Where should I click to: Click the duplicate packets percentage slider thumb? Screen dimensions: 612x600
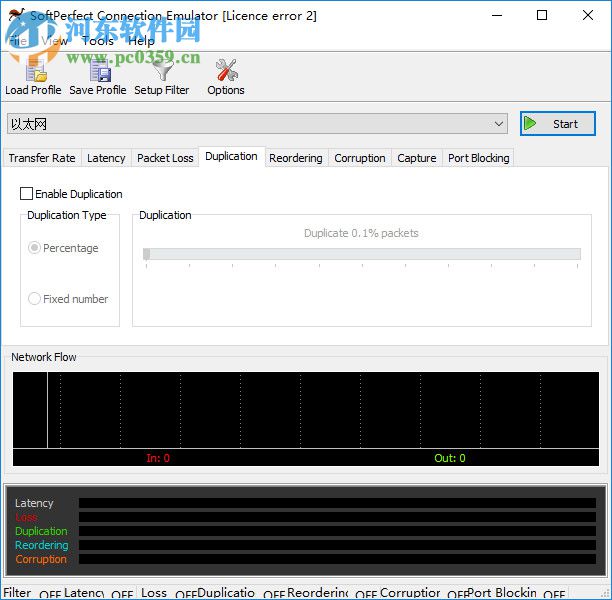(146, 254)
